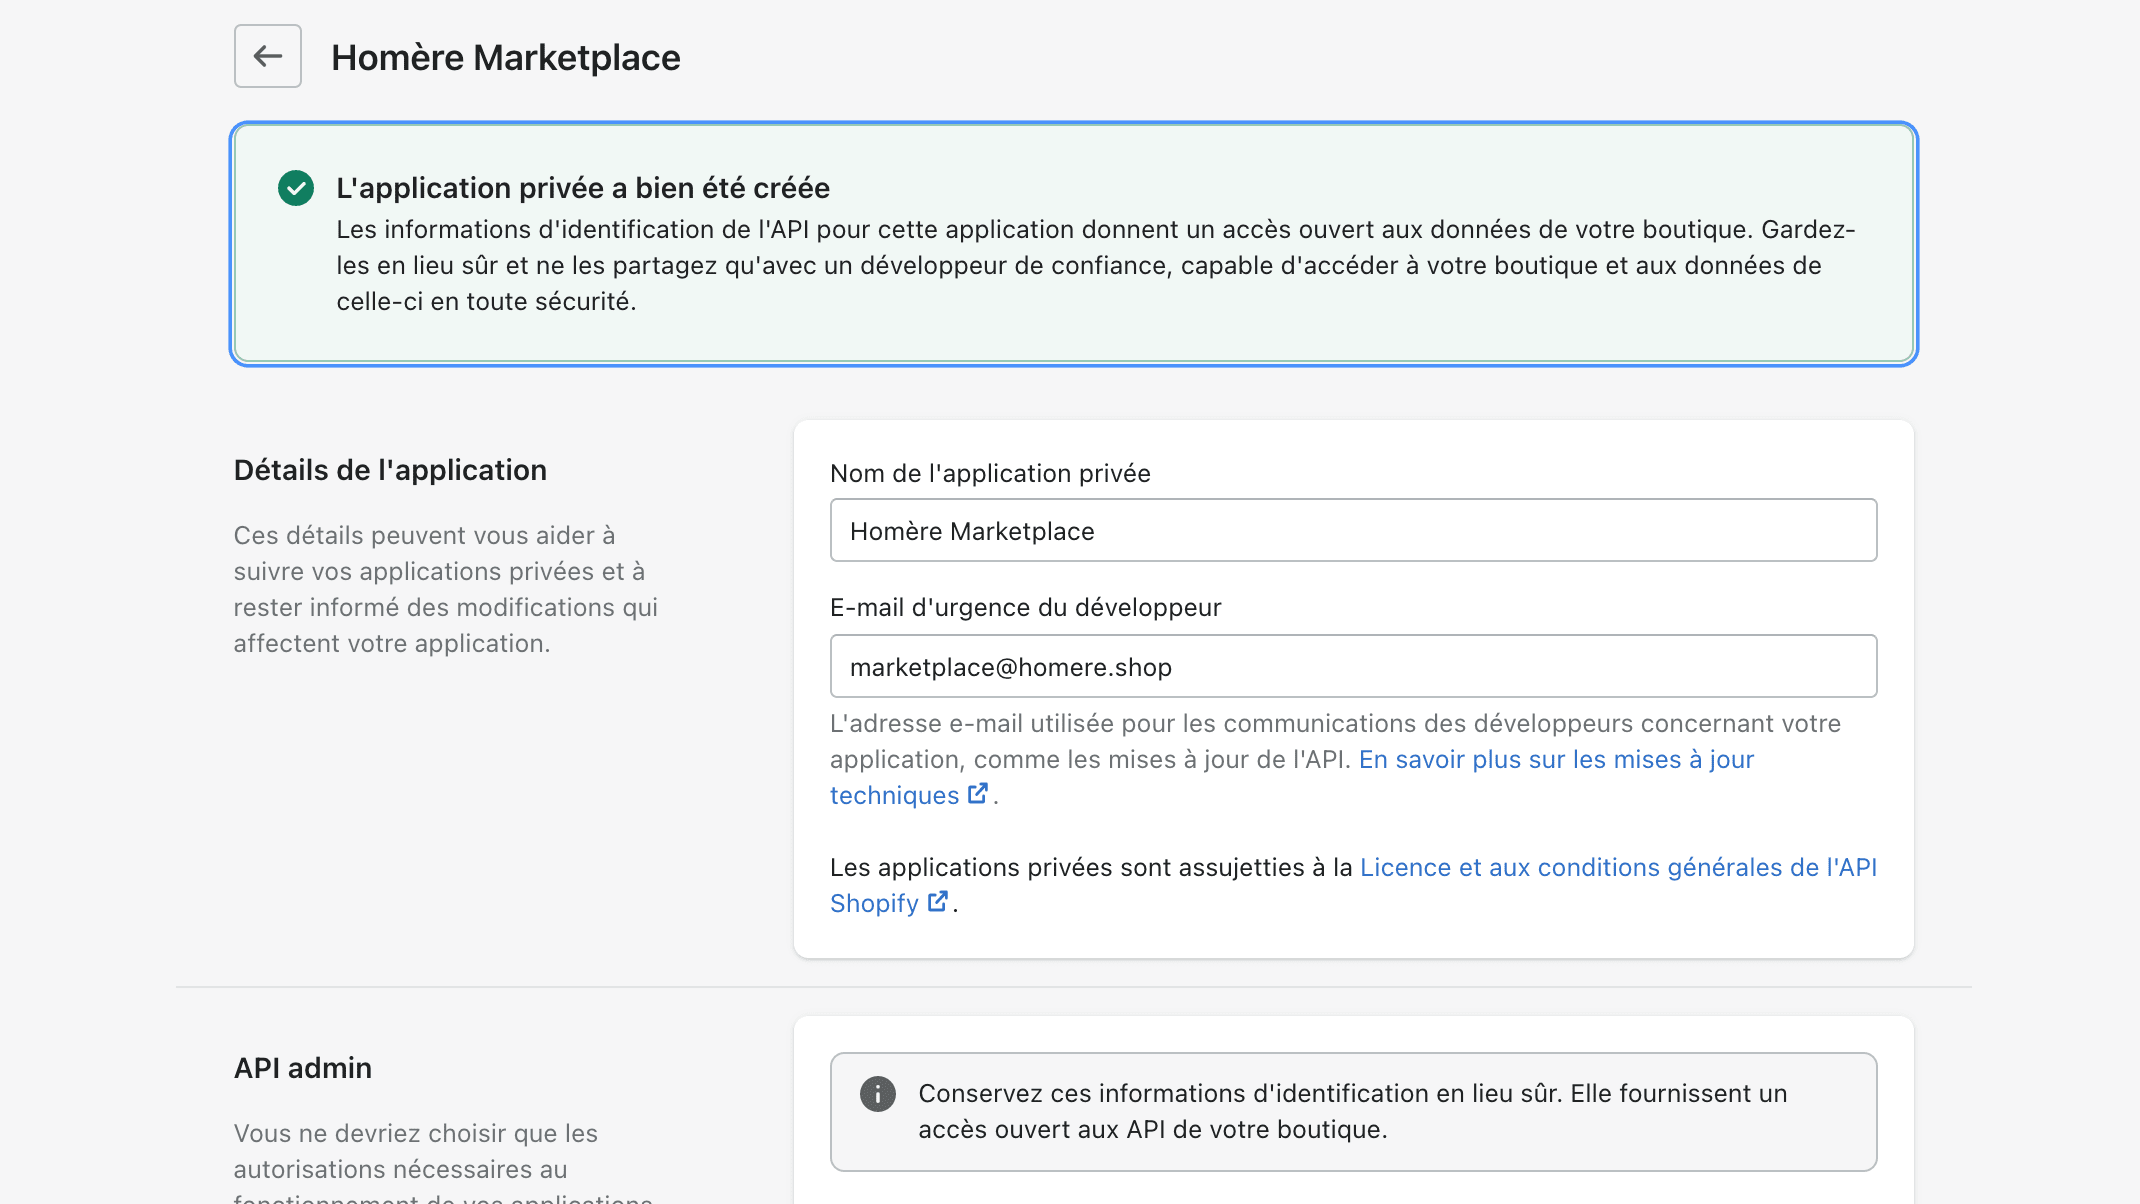Click the description 'Ces détails peuvent vous aider'
The height and width of the screenshot is (1204, 2140).
(446, 590)
